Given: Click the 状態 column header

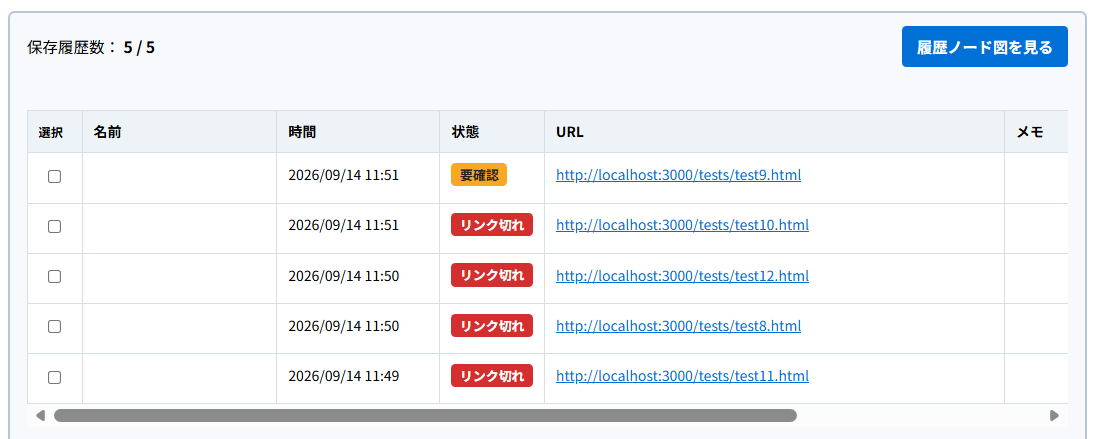Looking at the screenshot, I should 492,132.
